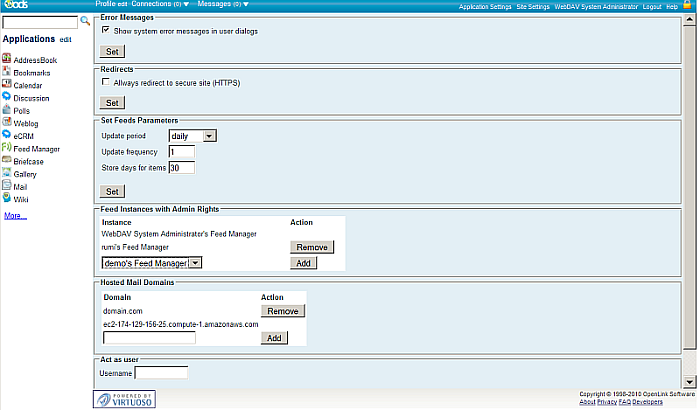Open the Calendar app icon

pyautogui.click(x=7, y=85)
